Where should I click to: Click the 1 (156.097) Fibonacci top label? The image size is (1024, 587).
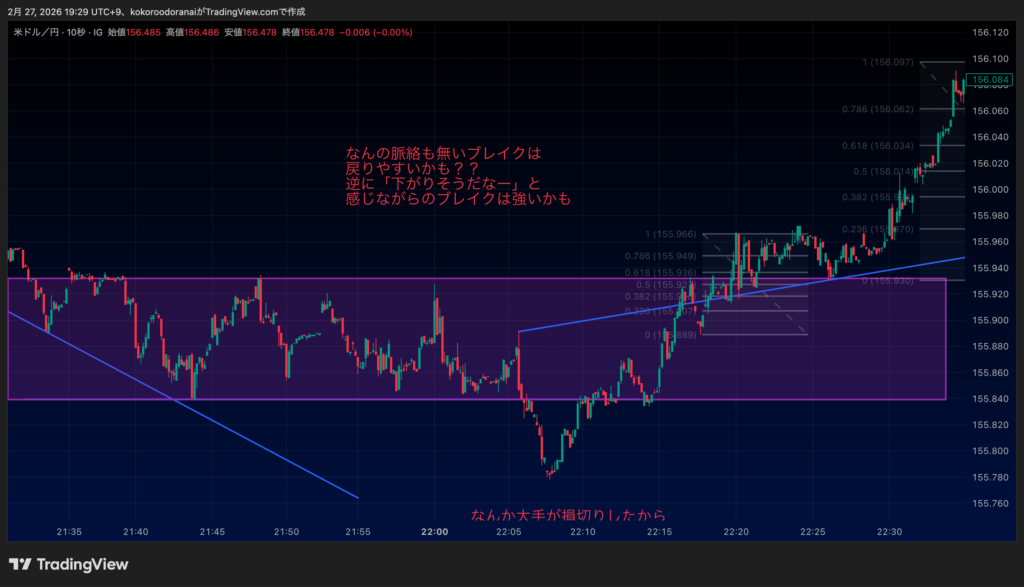tap(887, 63)
